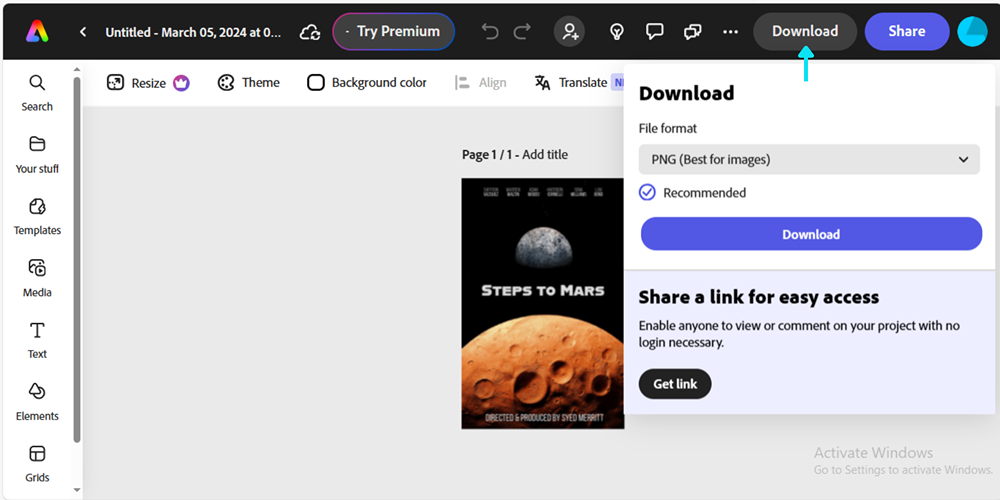Click the project title Untitled - March 05
This screenshot has height=500, width=1000.
(193, 32)
